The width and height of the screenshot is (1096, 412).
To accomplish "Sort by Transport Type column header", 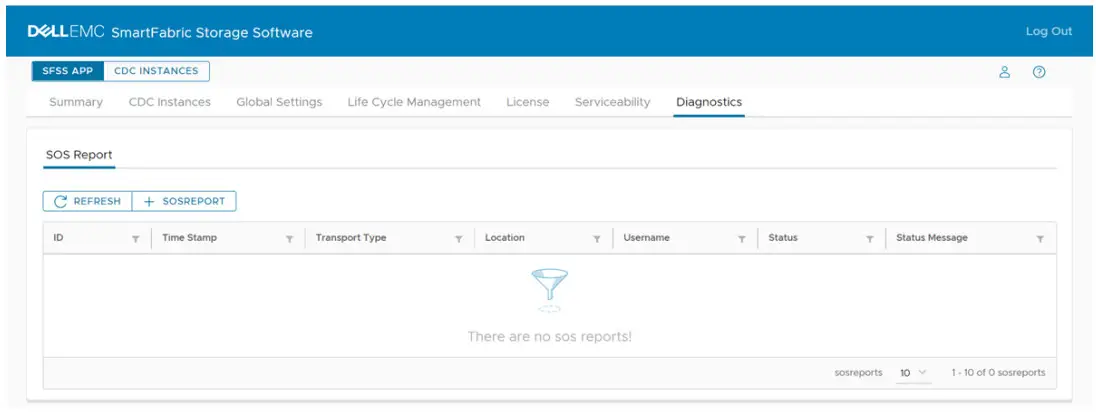I will [x=351, y=238].
